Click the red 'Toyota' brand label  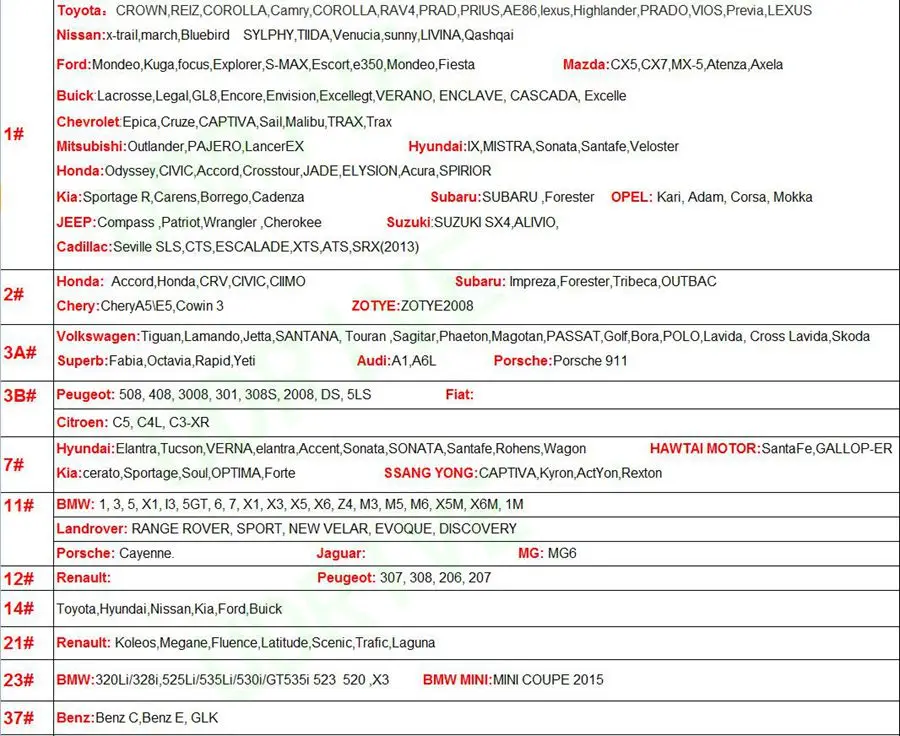(x=79, y=10)
